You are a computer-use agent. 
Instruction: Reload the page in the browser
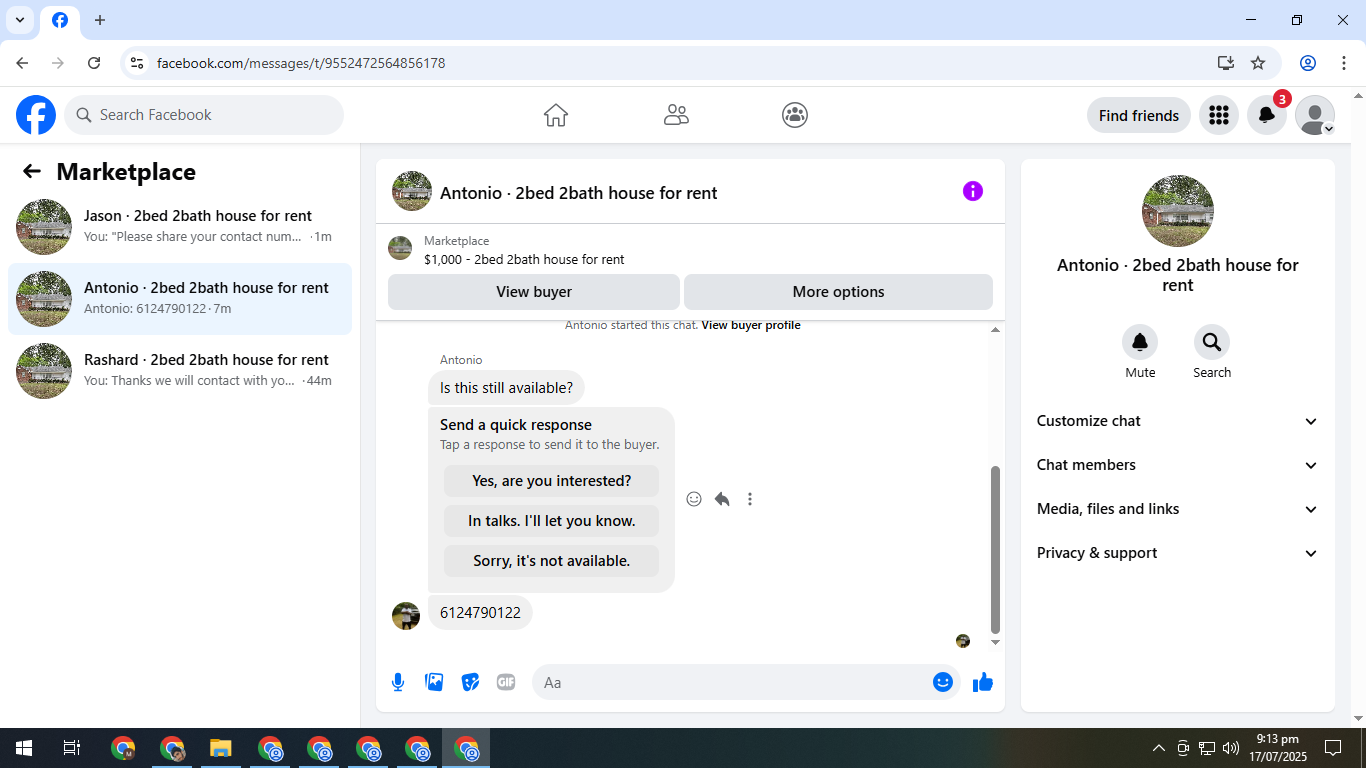pyautogui.click(x=94, y=63)
